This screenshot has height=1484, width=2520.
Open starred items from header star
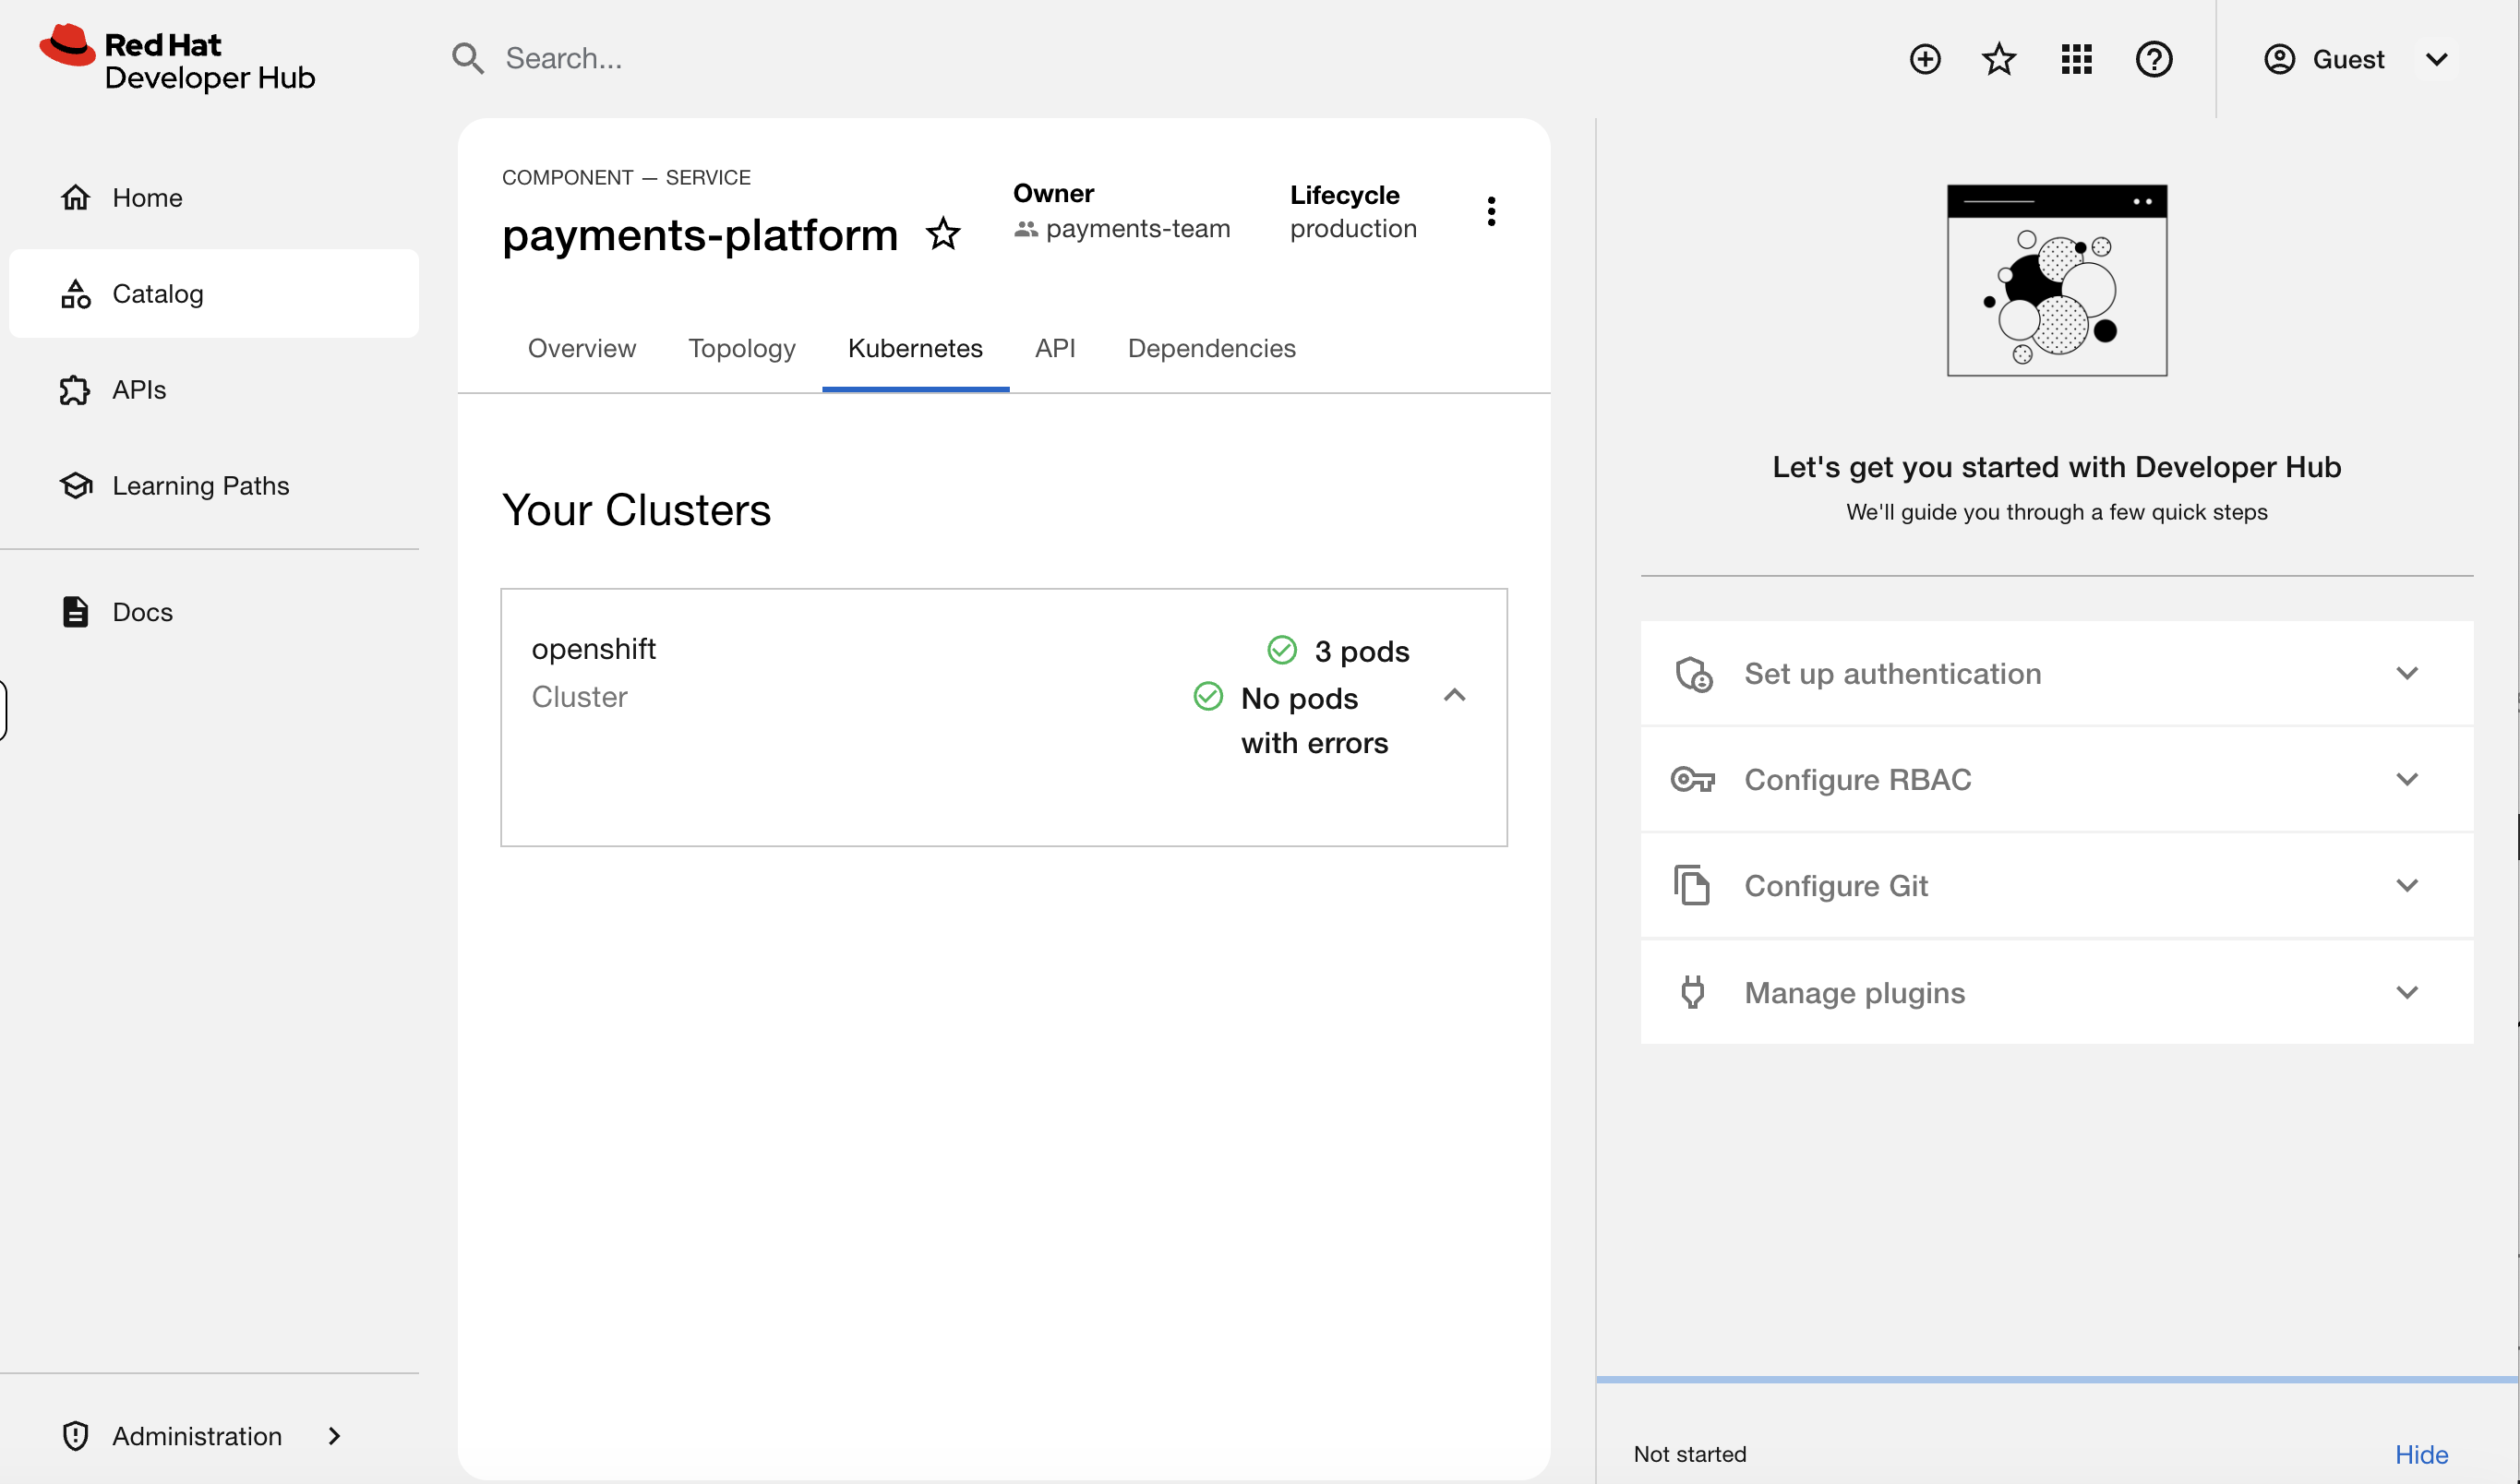pos(1998,59)
